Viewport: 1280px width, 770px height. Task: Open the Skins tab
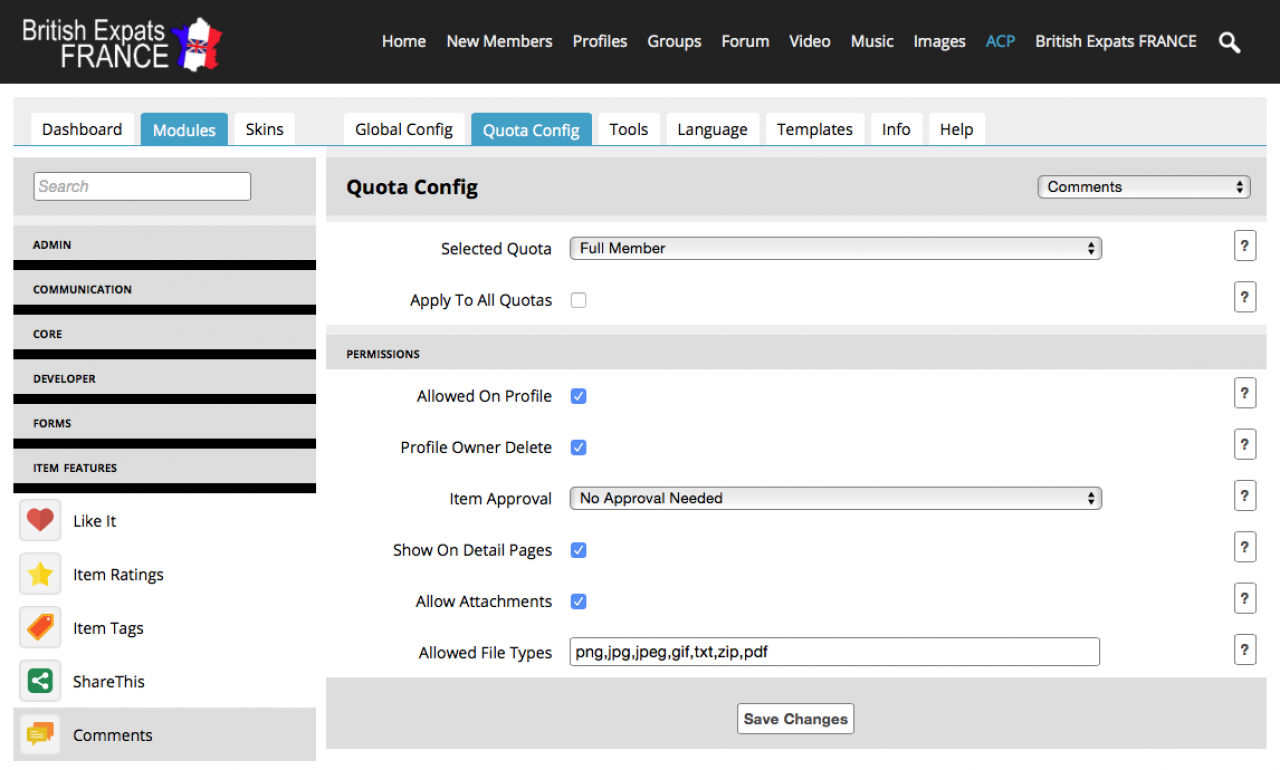click(264, 130)
